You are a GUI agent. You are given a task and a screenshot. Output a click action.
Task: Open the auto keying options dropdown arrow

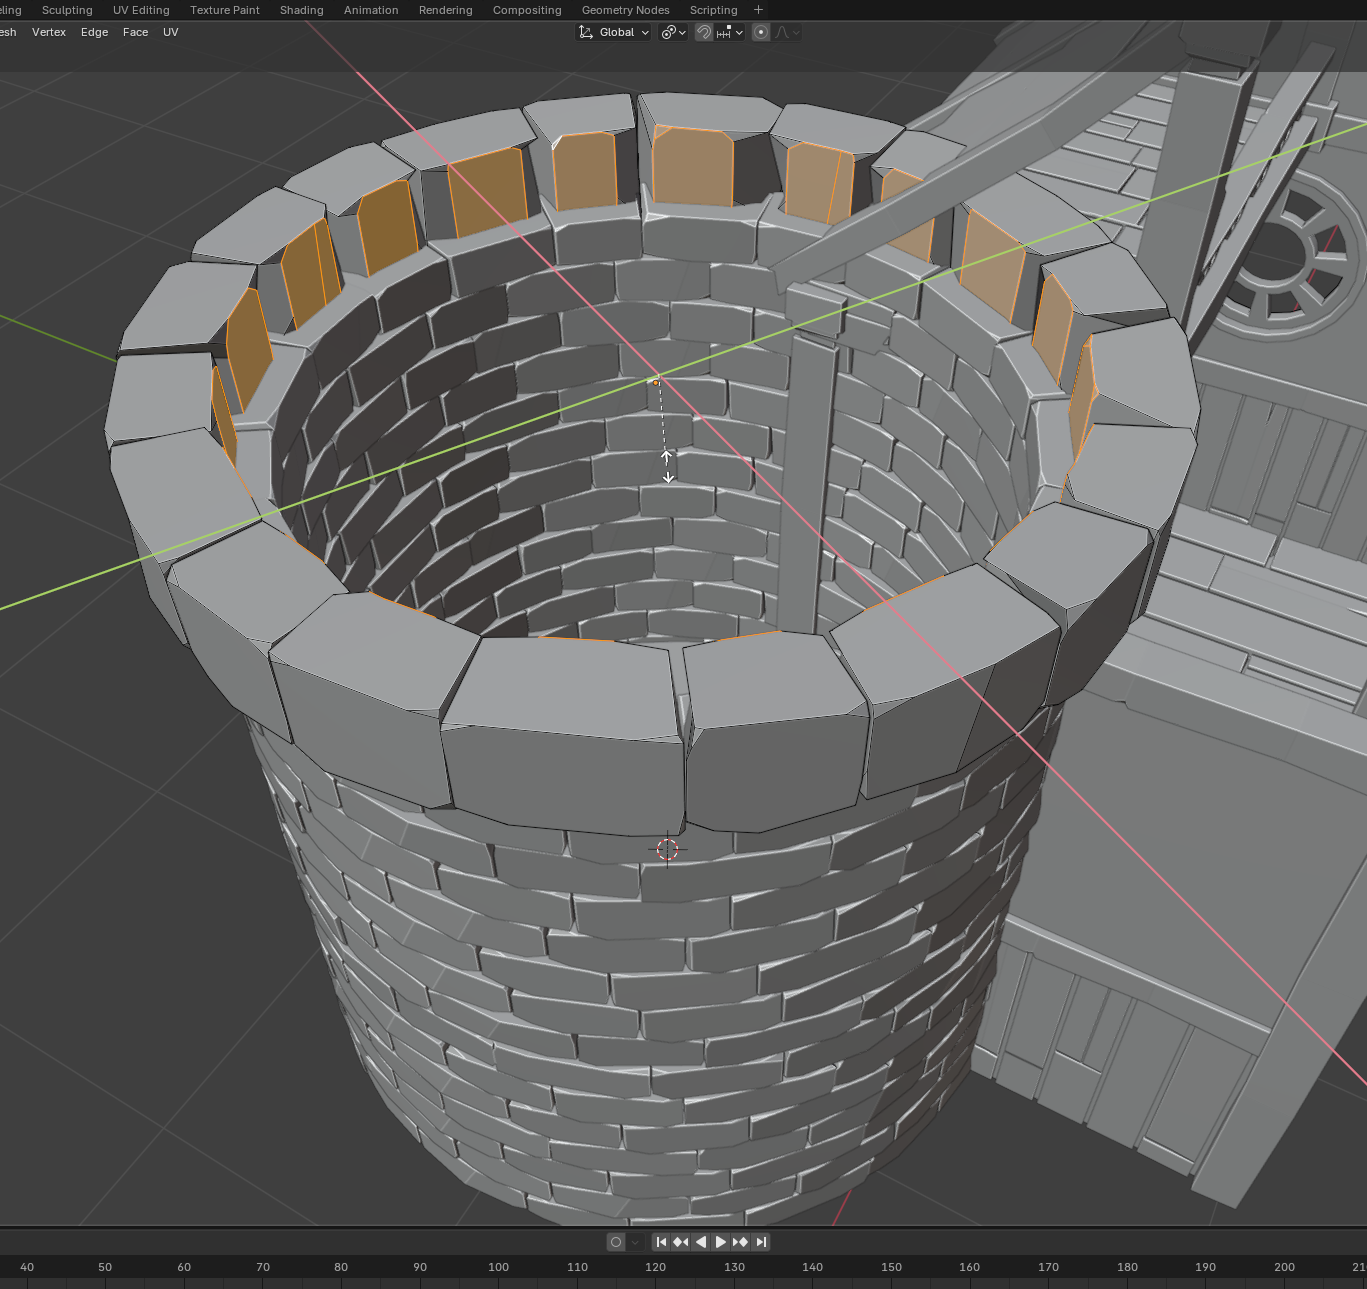pos(635,1242)
